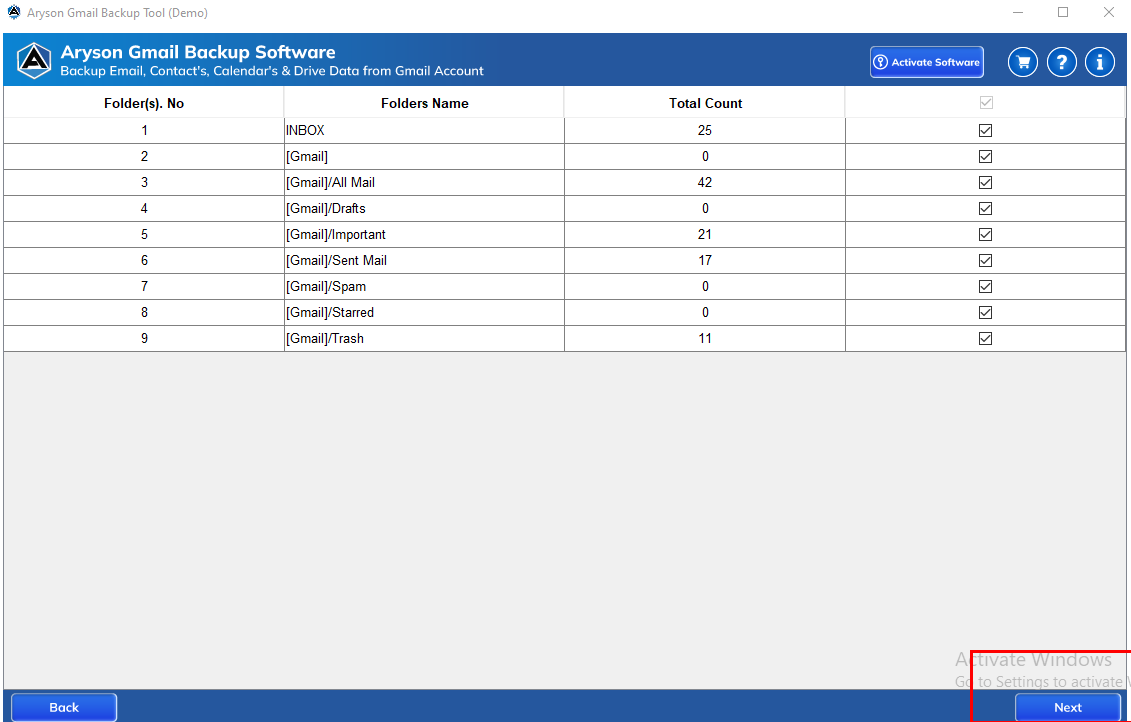This screenshot has height=722, width=1131.
Task: Uncheck the [Gmail]/Important checkbox
Action: point(985,234)
